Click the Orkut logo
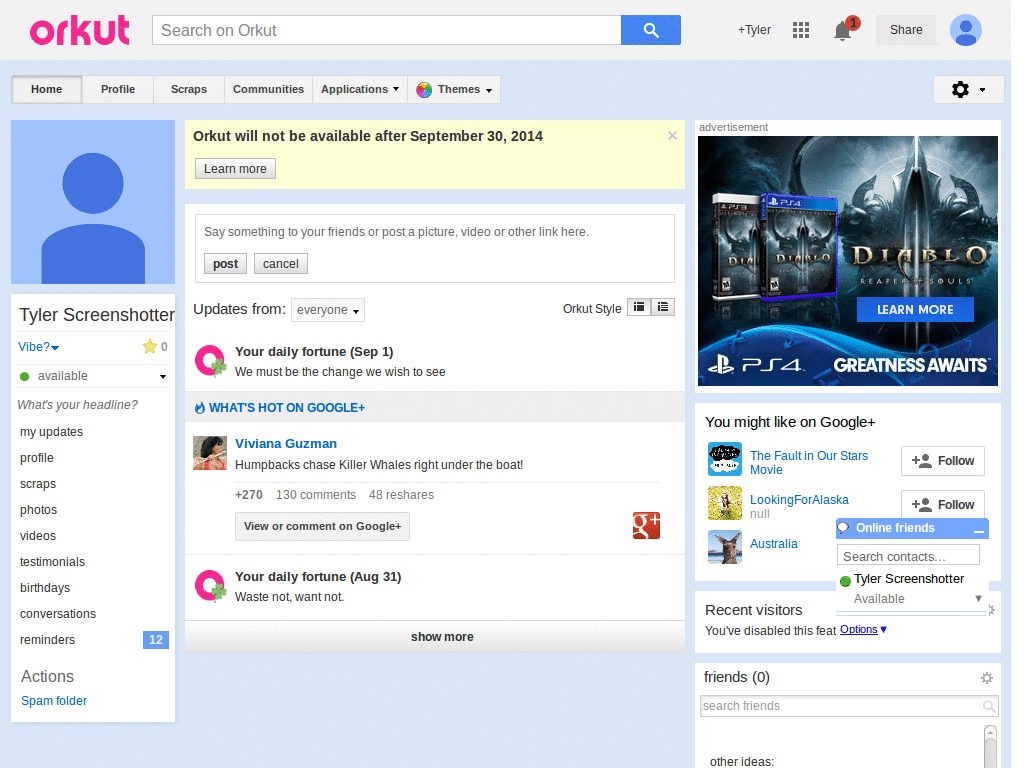The width and height of the screenshot is (1024, 768). (x=80, y=31)
